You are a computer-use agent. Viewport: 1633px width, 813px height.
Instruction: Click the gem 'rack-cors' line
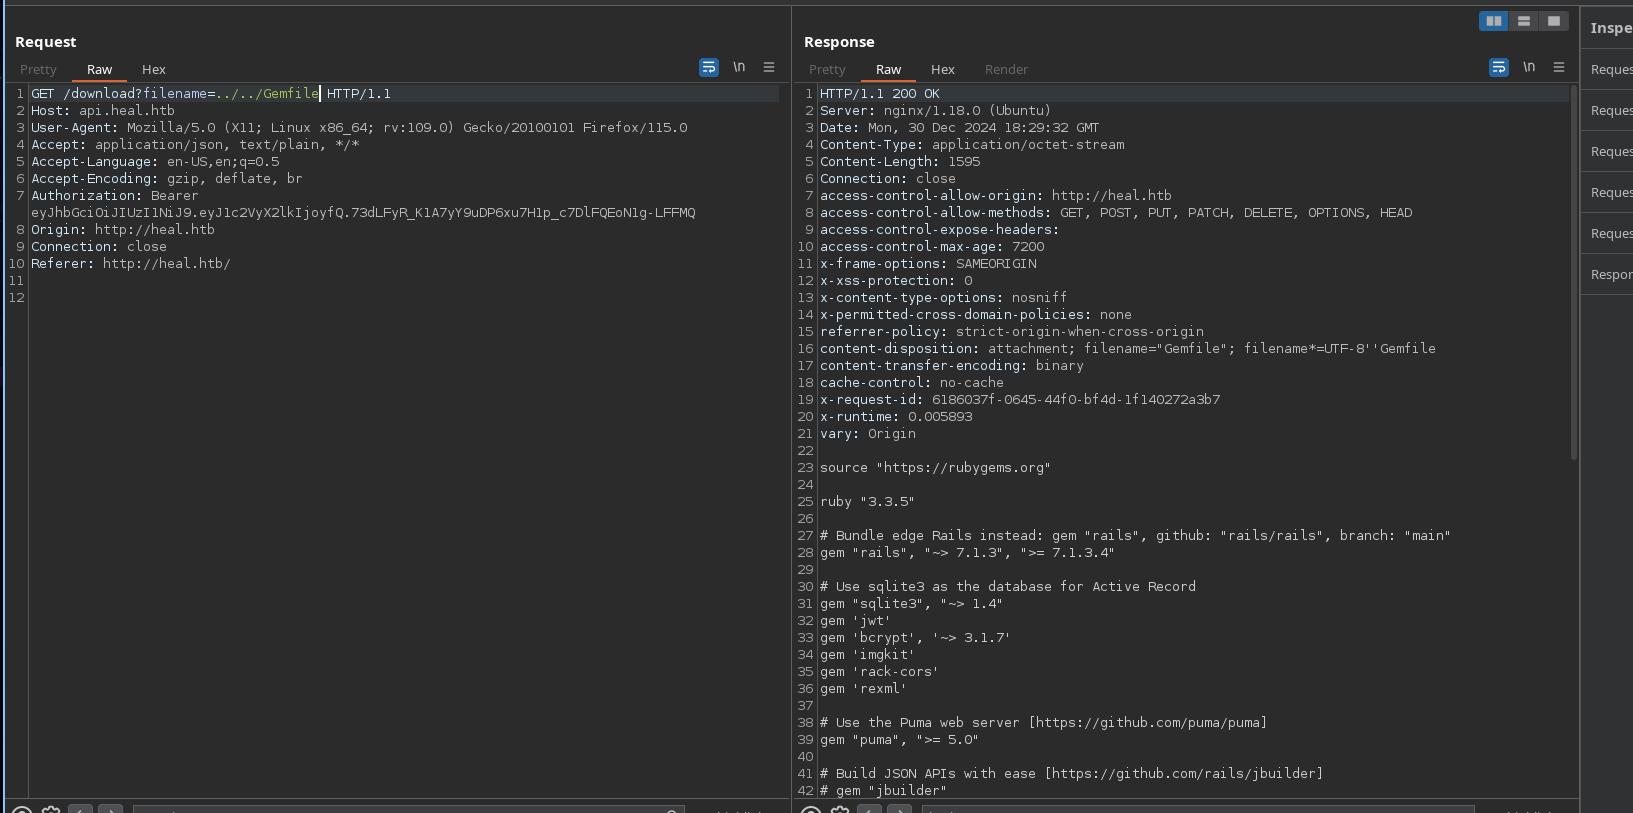tap(879, 672)
